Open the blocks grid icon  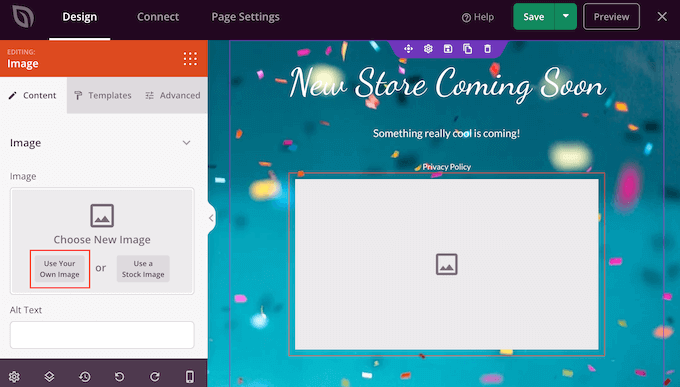(x=190, y=59)
